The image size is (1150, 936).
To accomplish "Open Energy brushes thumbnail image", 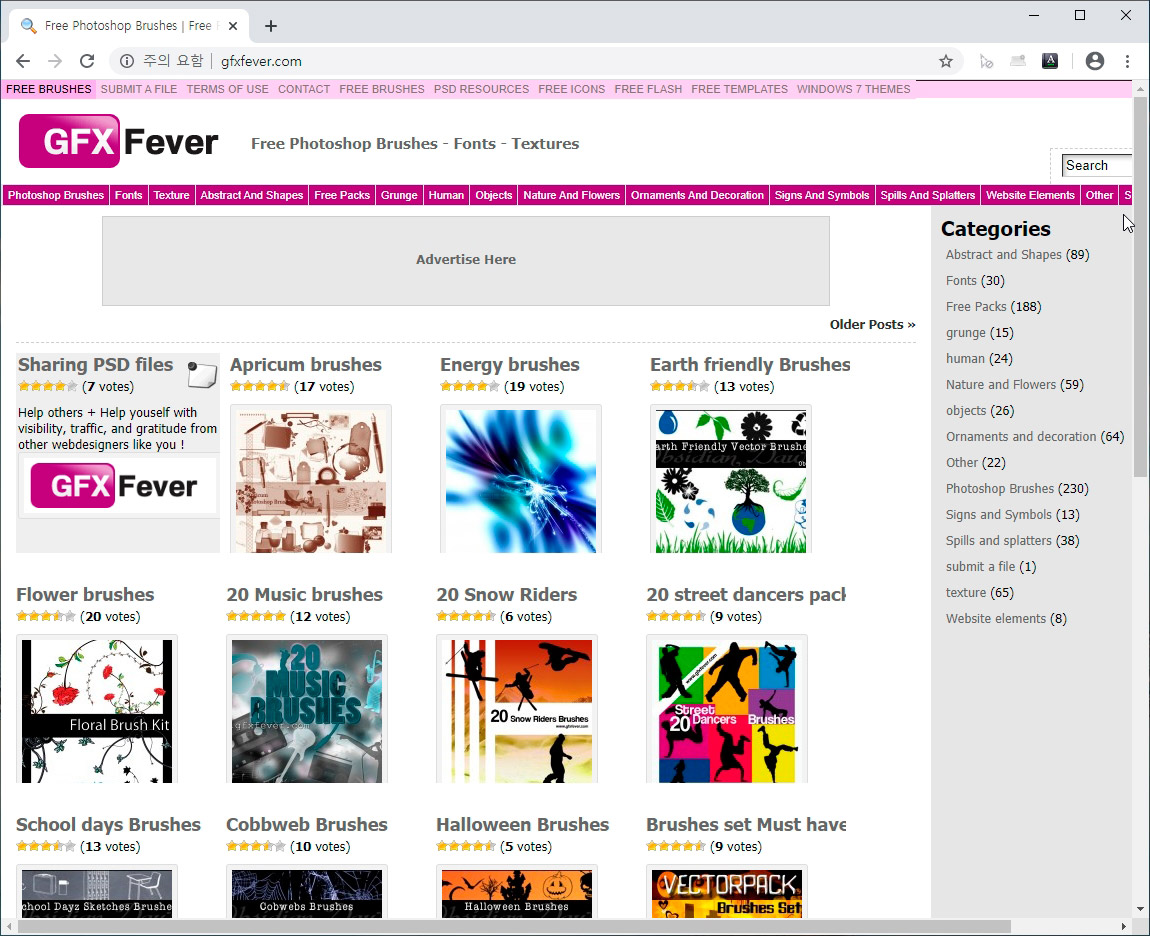I will tap(521, 480).
